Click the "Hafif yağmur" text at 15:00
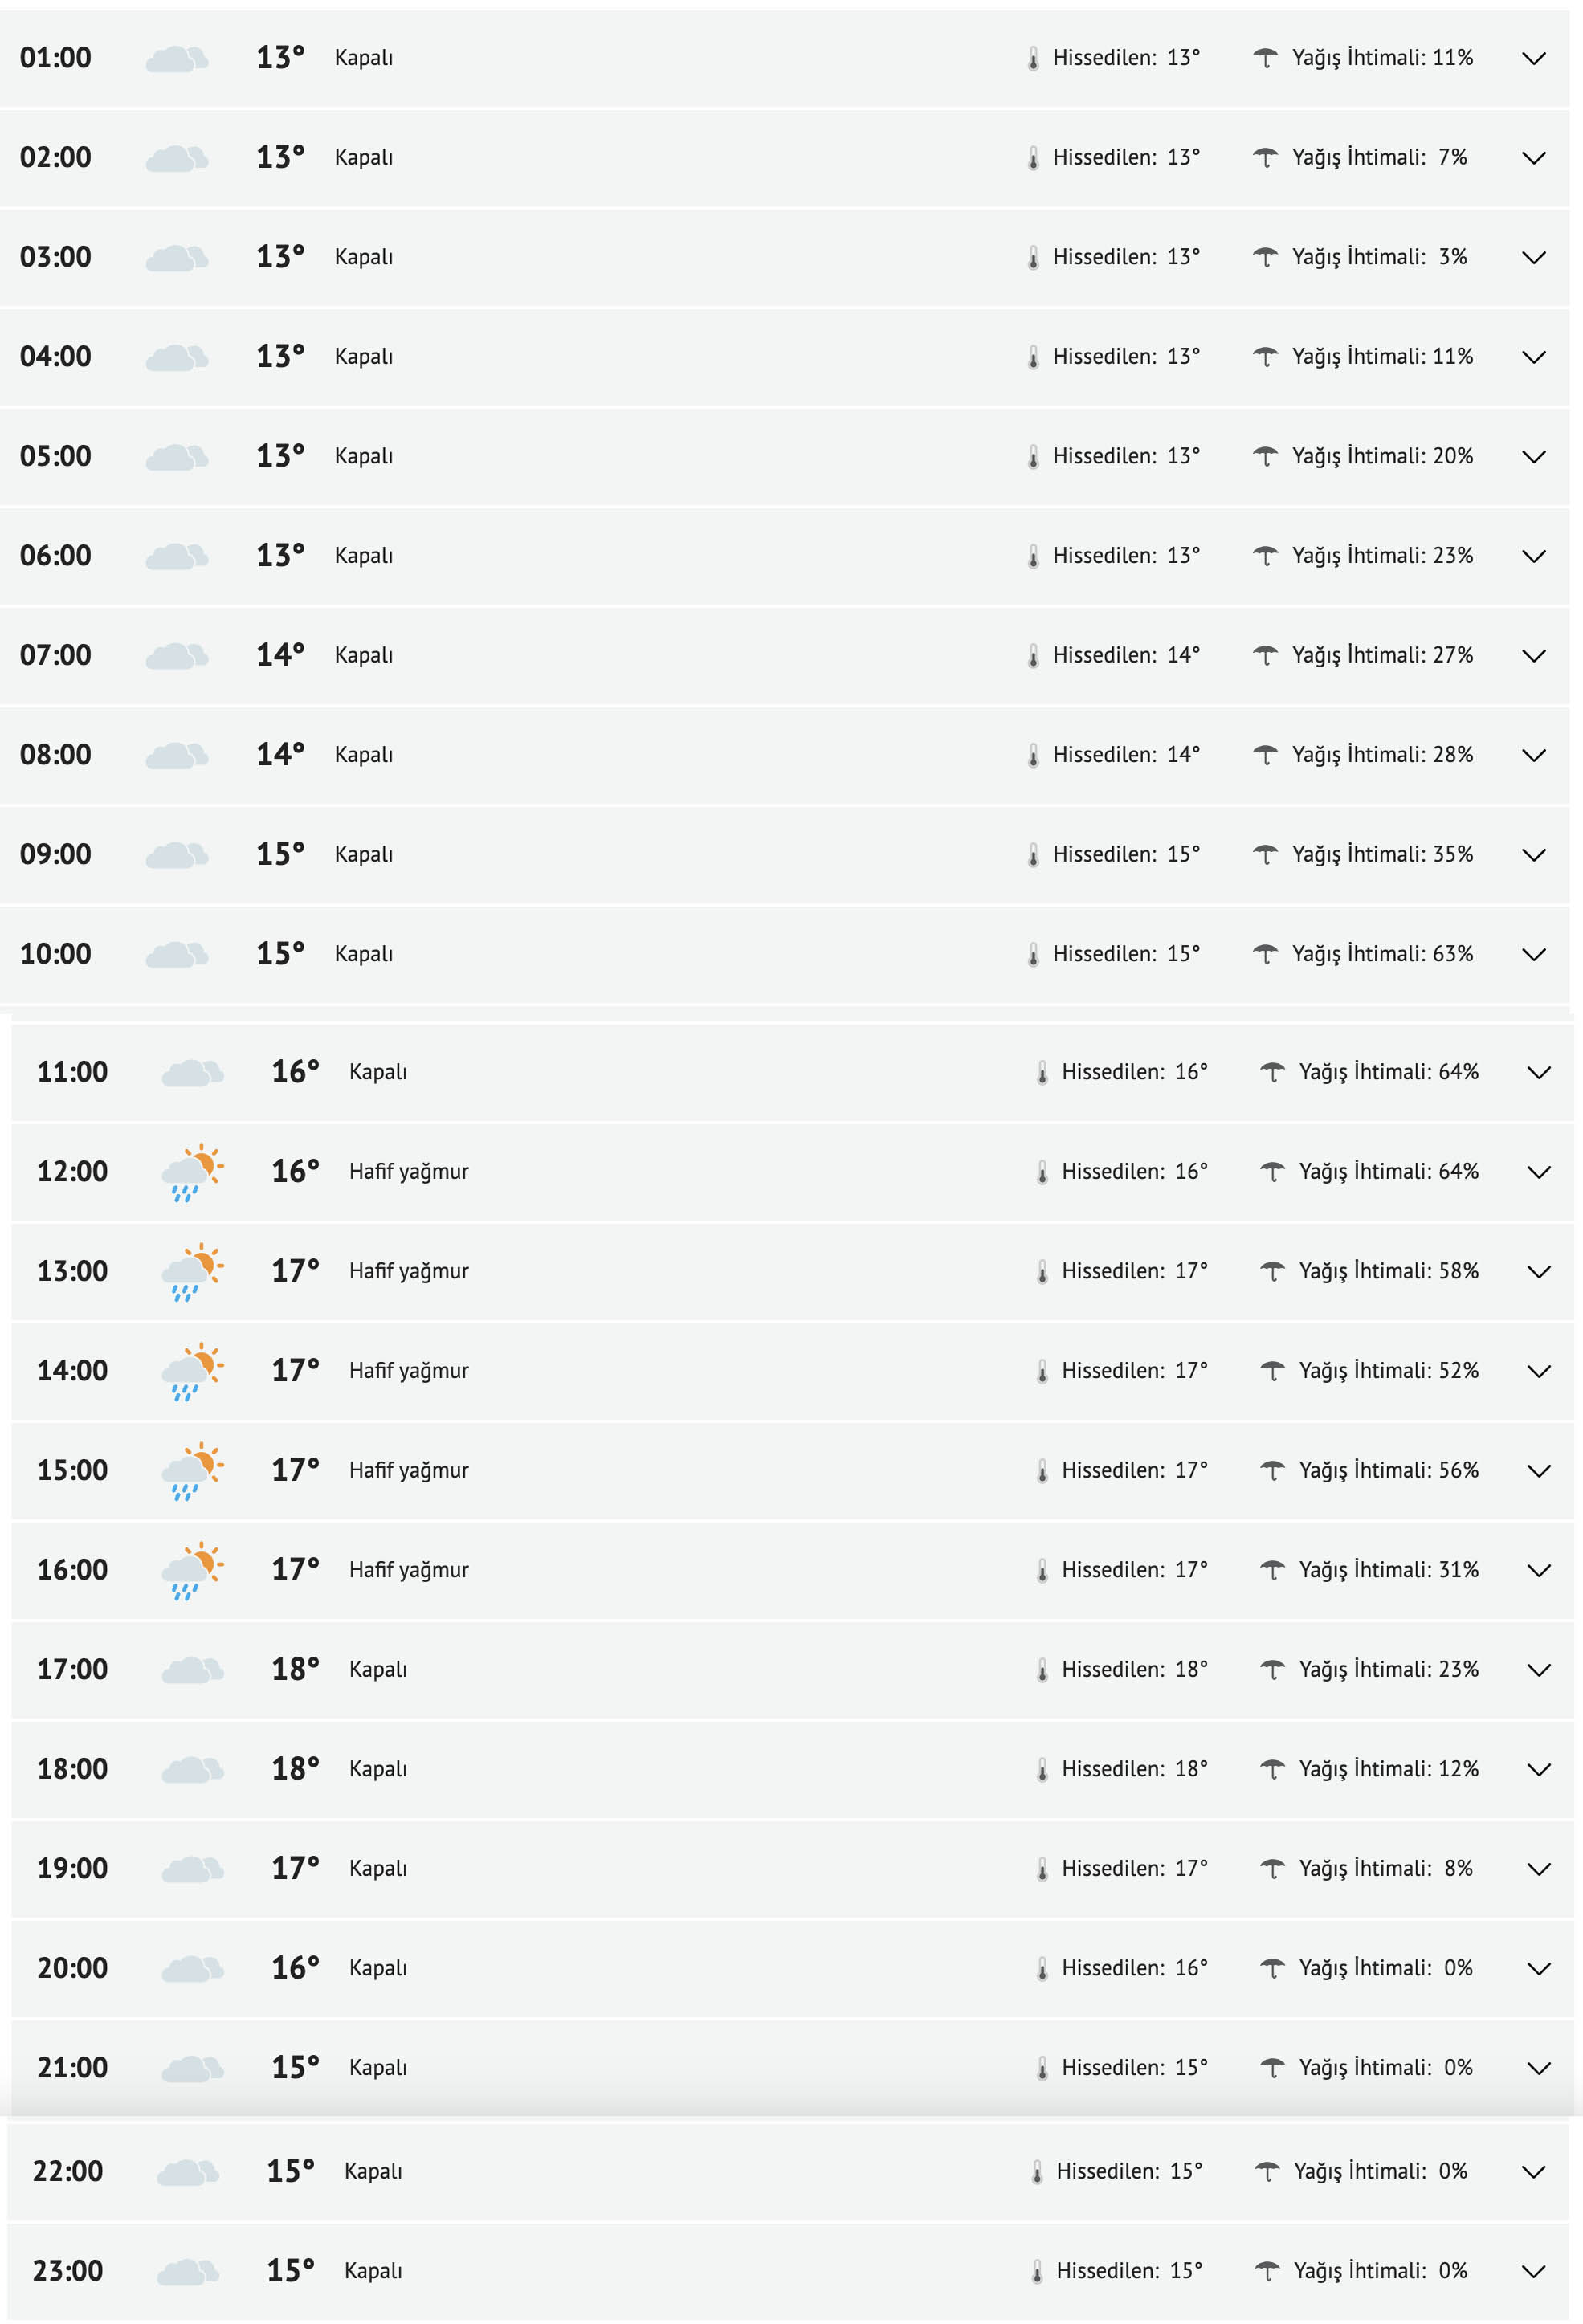The image size is (1583, 2324). click(408, 1470)
